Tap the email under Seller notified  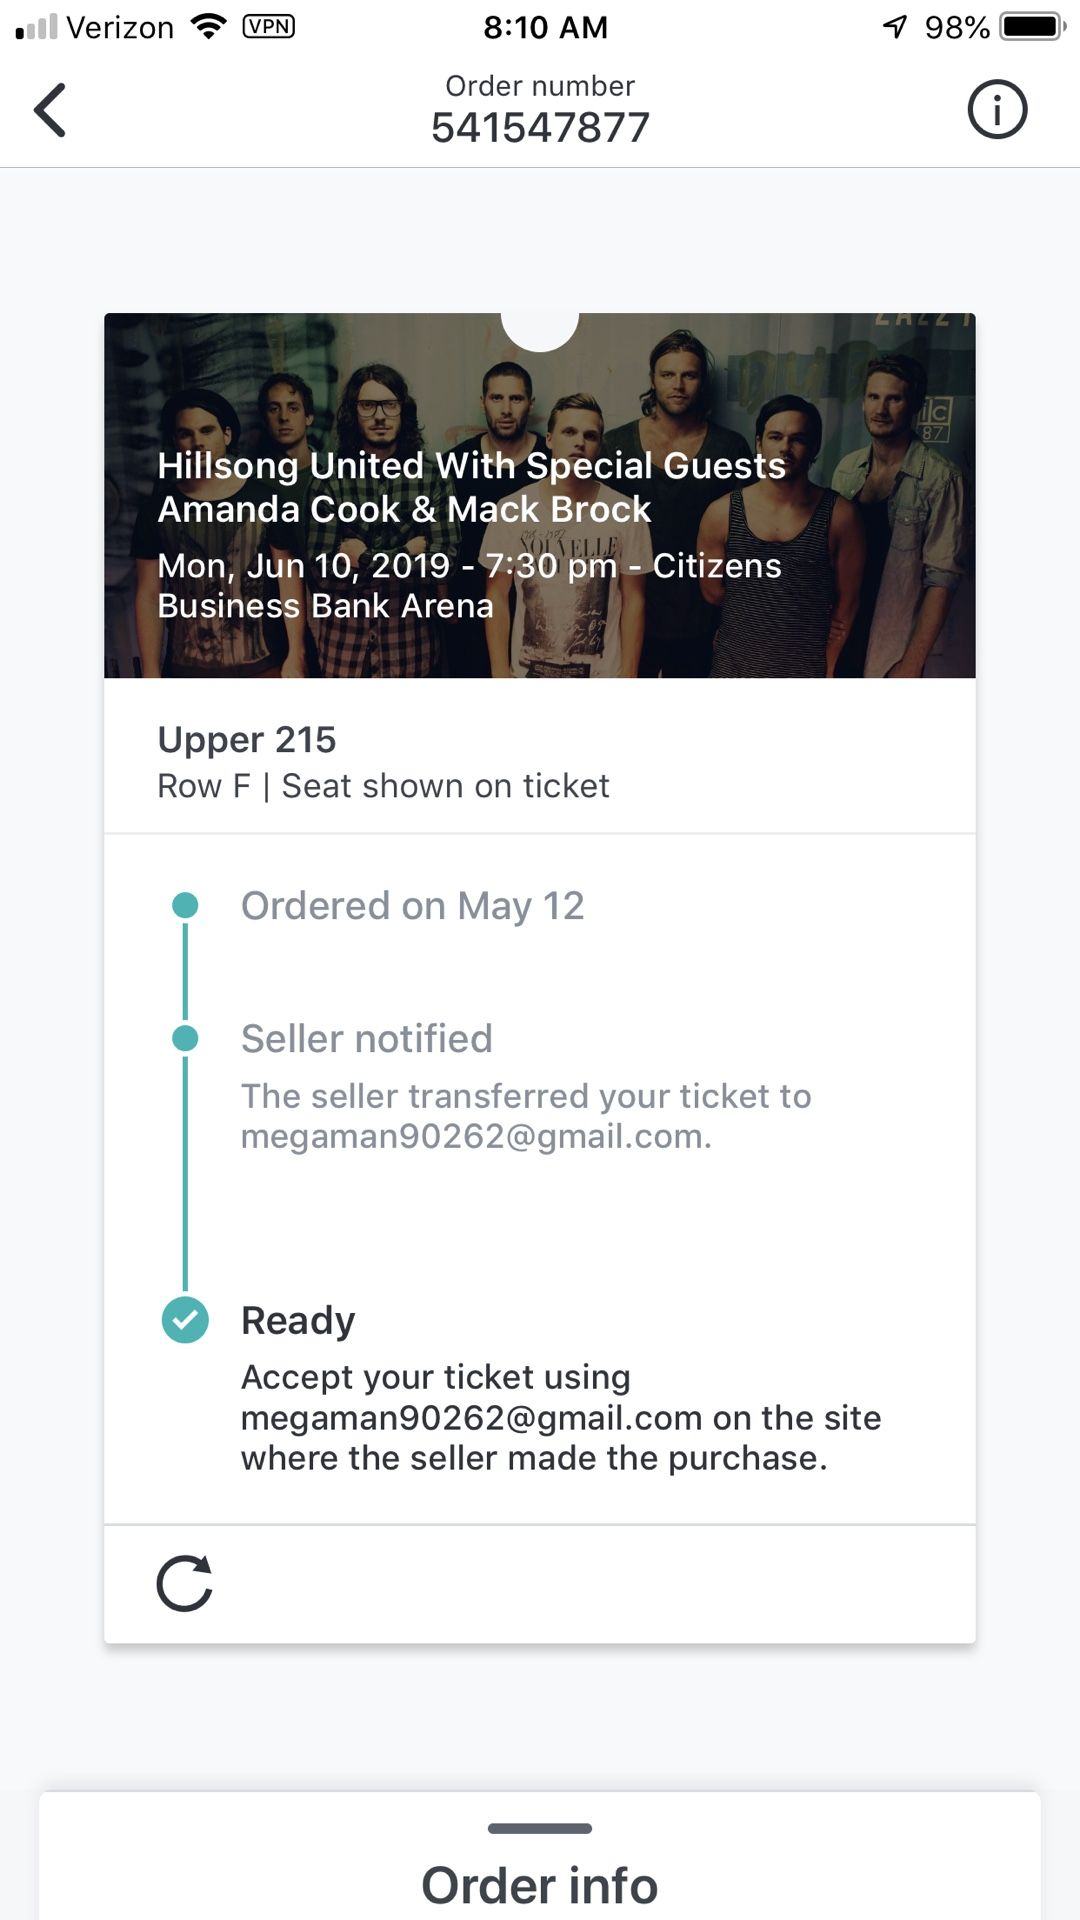[476, 1136]
